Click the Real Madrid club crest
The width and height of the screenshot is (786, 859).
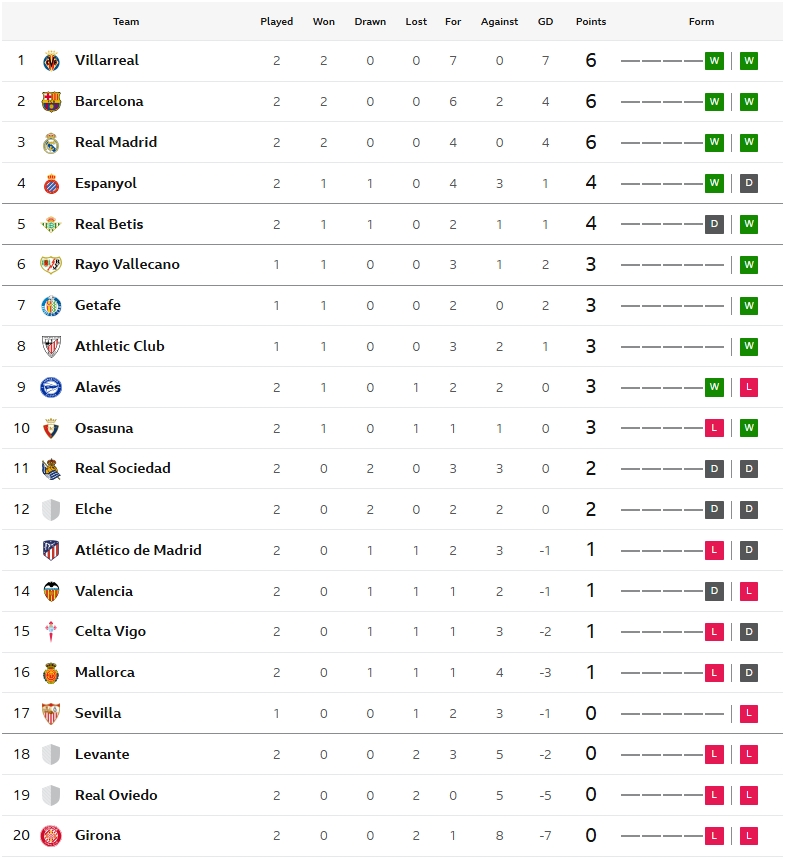pos(51,143)
